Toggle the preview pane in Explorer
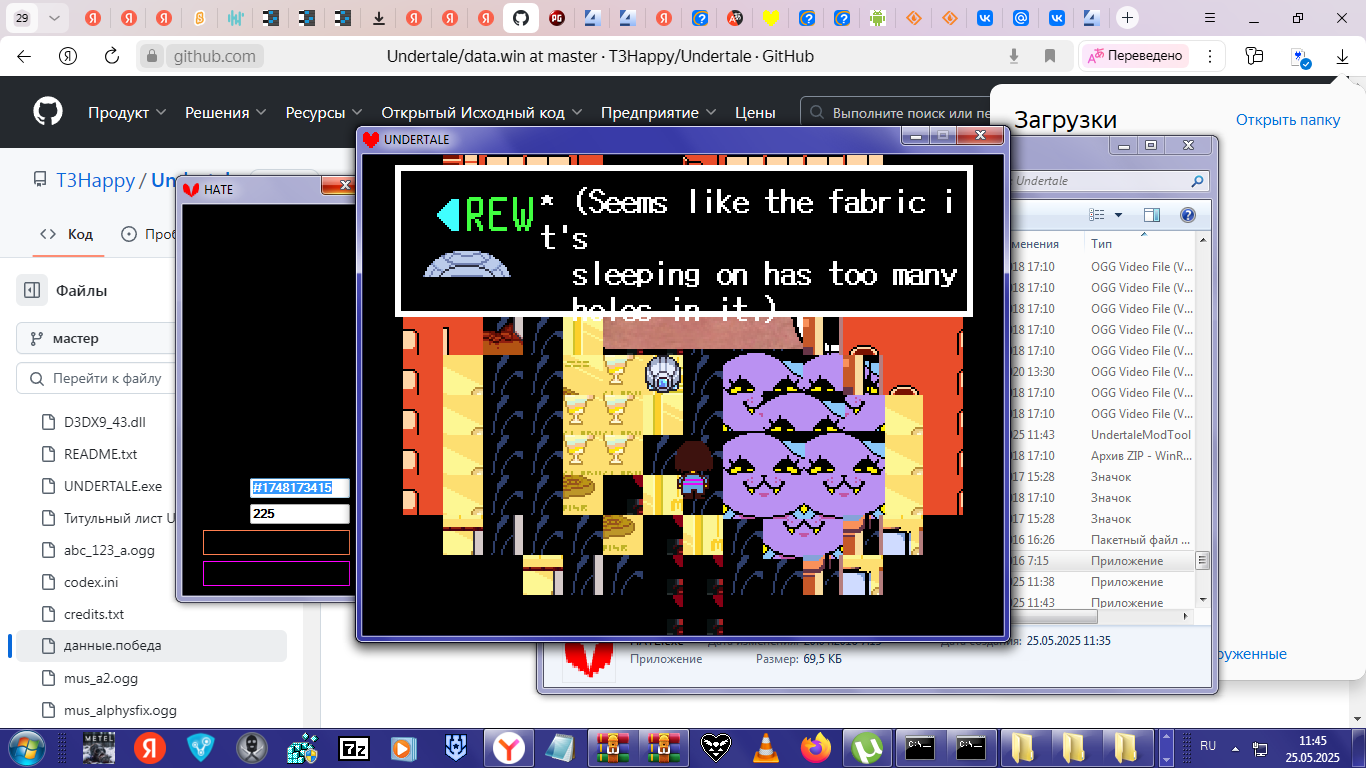 click(x=1152, y=215)
